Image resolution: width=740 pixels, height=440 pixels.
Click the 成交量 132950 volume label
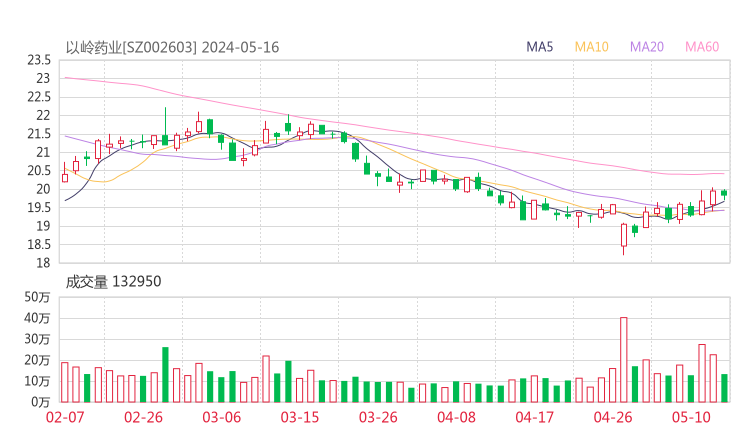pyautogui.click(x=113, y=282)
